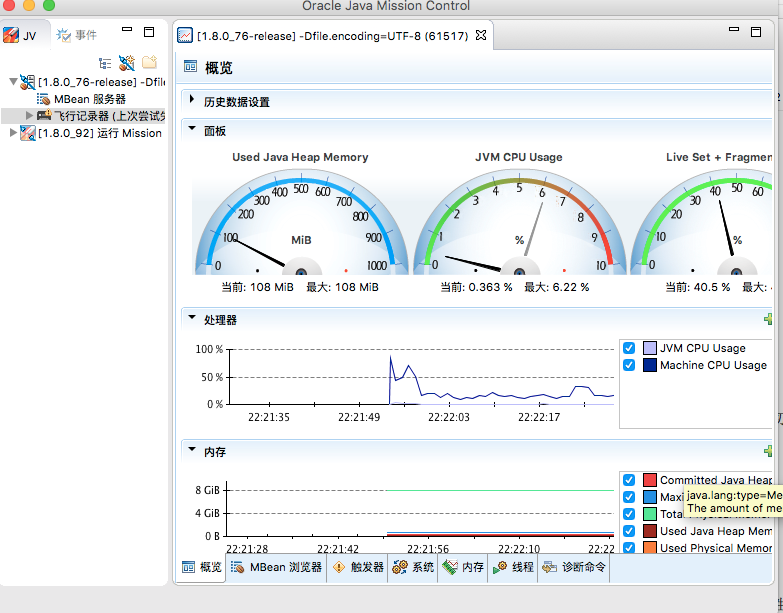
Task: Close the 1.8.0_76-release editor tab
Action: pyautogui.click(x=480, y=35)
